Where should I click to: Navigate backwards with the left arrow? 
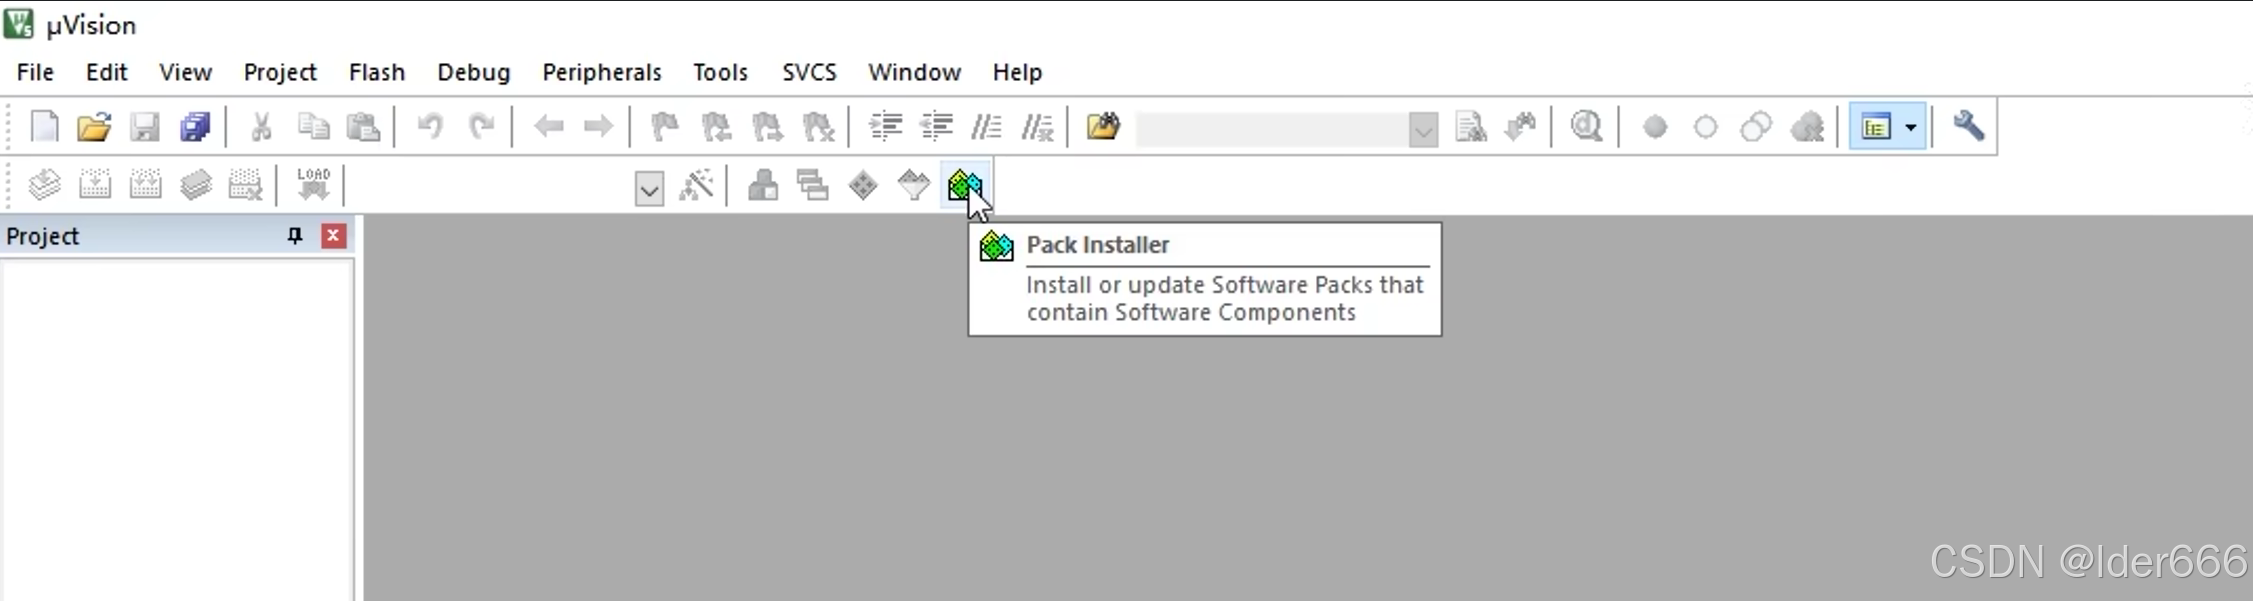[549, 127]
